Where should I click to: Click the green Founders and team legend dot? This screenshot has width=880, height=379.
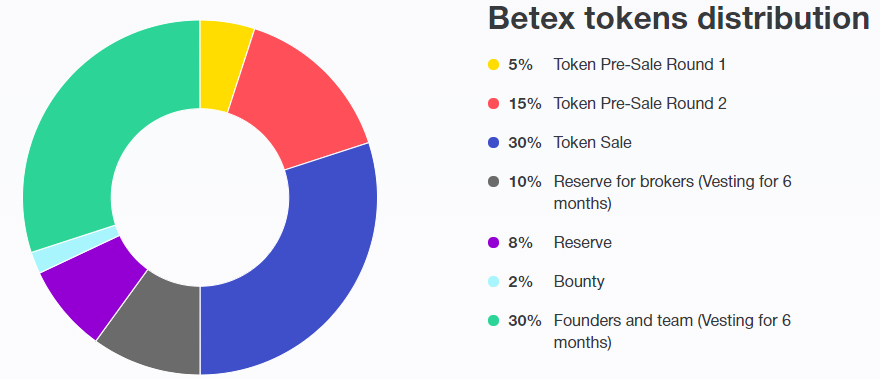click(x=493, y=321)
